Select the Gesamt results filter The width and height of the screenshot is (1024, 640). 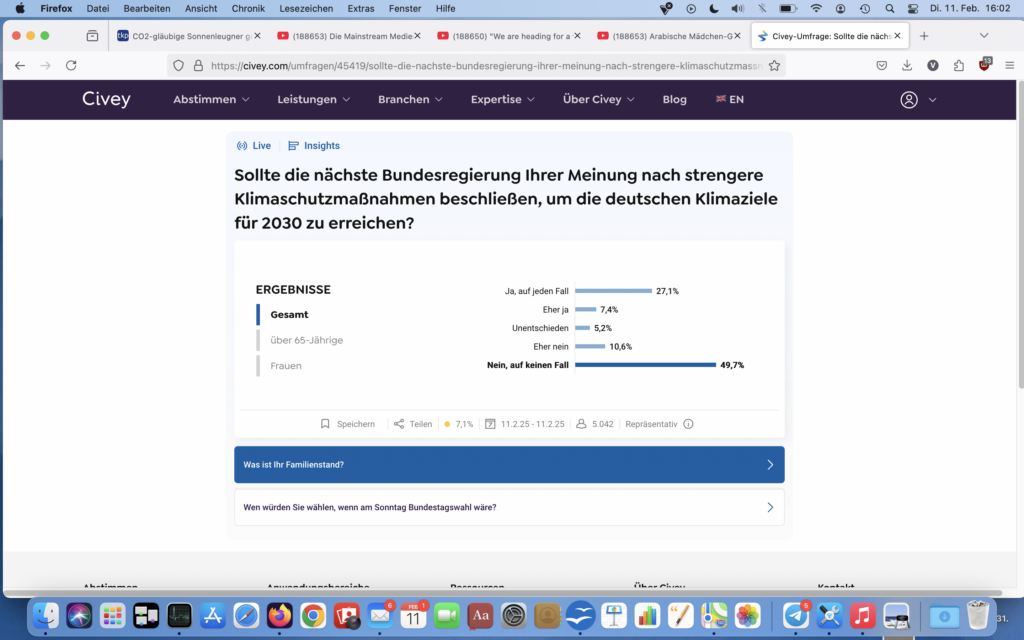(289, 314)
